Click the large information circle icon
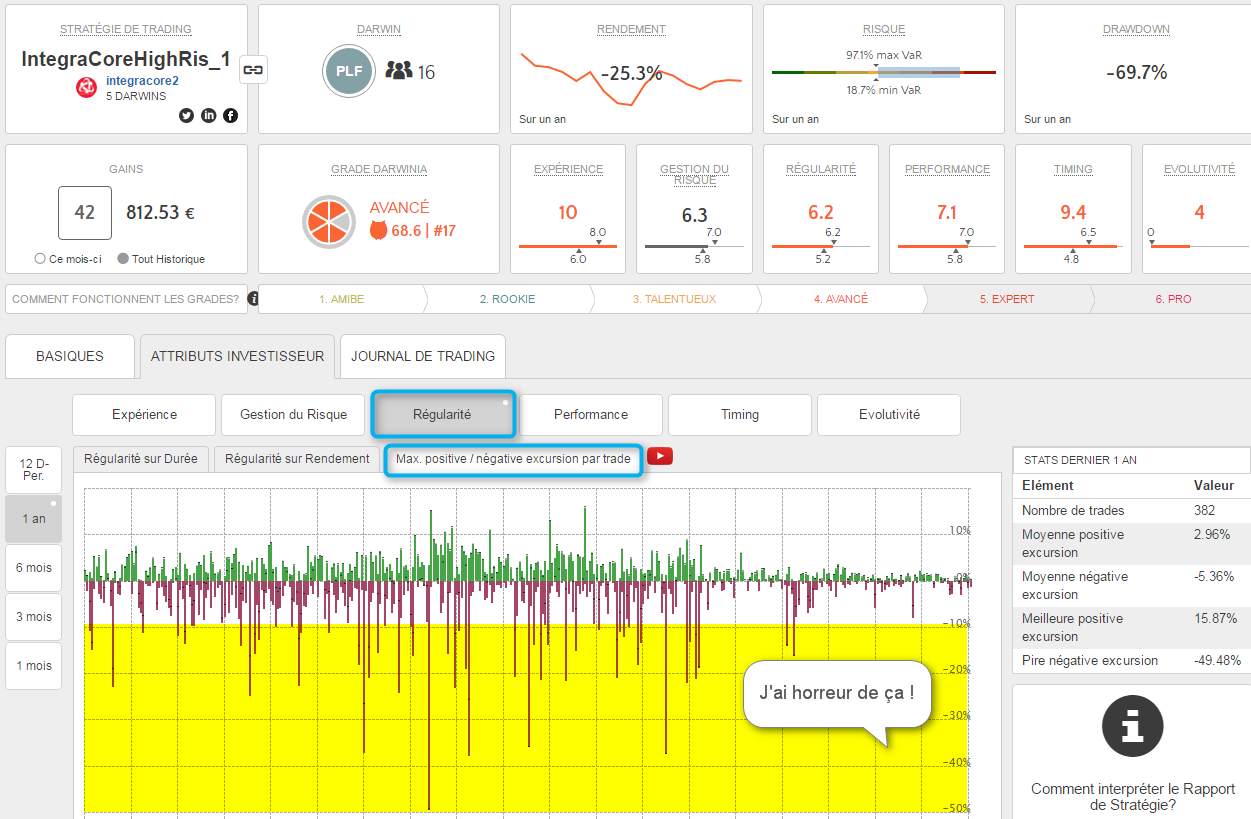 pos(1132,726)
